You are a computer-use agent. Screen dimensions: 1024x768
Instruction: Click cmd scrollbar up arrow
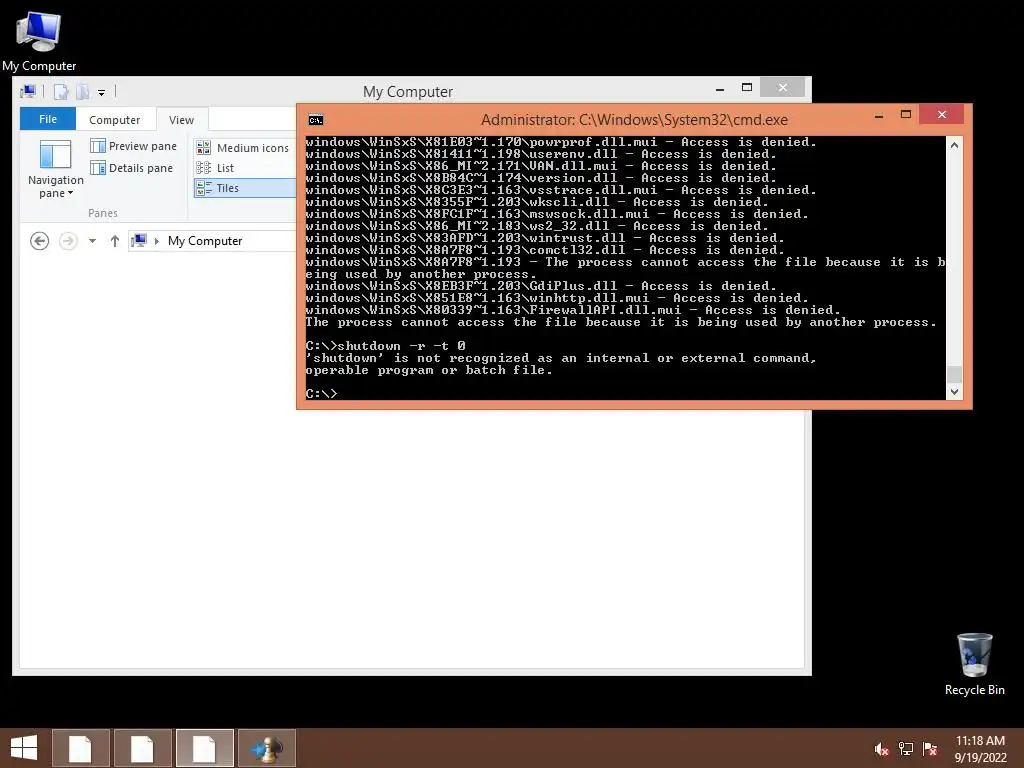coord(954,145)
